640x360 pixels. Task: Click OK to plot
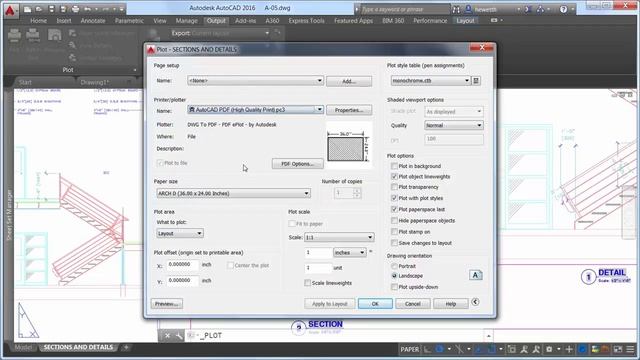click(x=375, y=304)
